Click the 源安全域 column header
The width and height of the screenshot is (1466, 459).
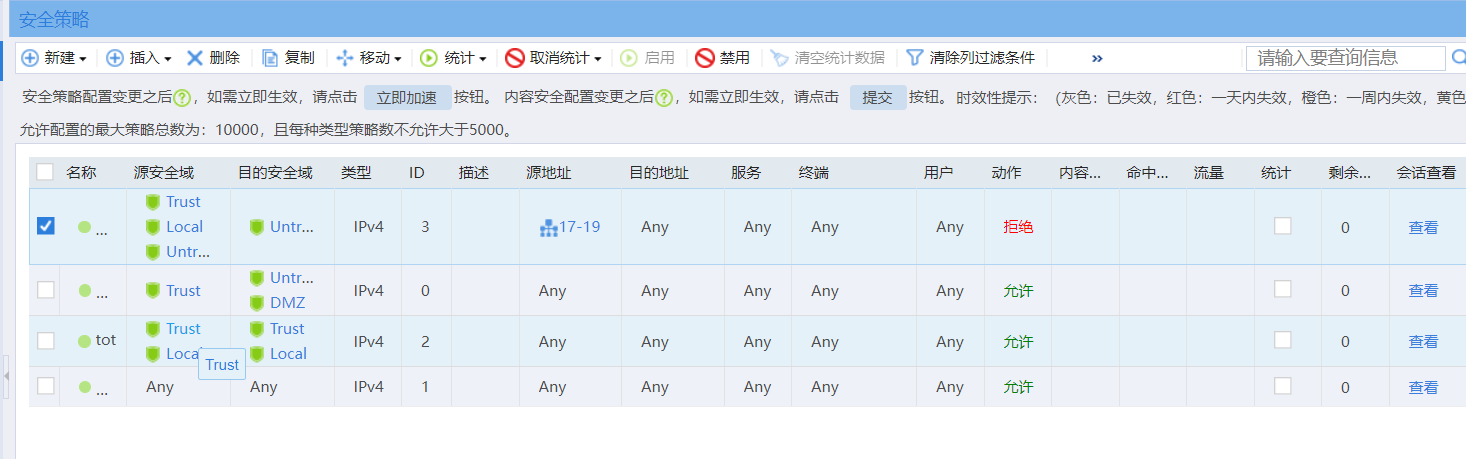(x=163, y=173)
